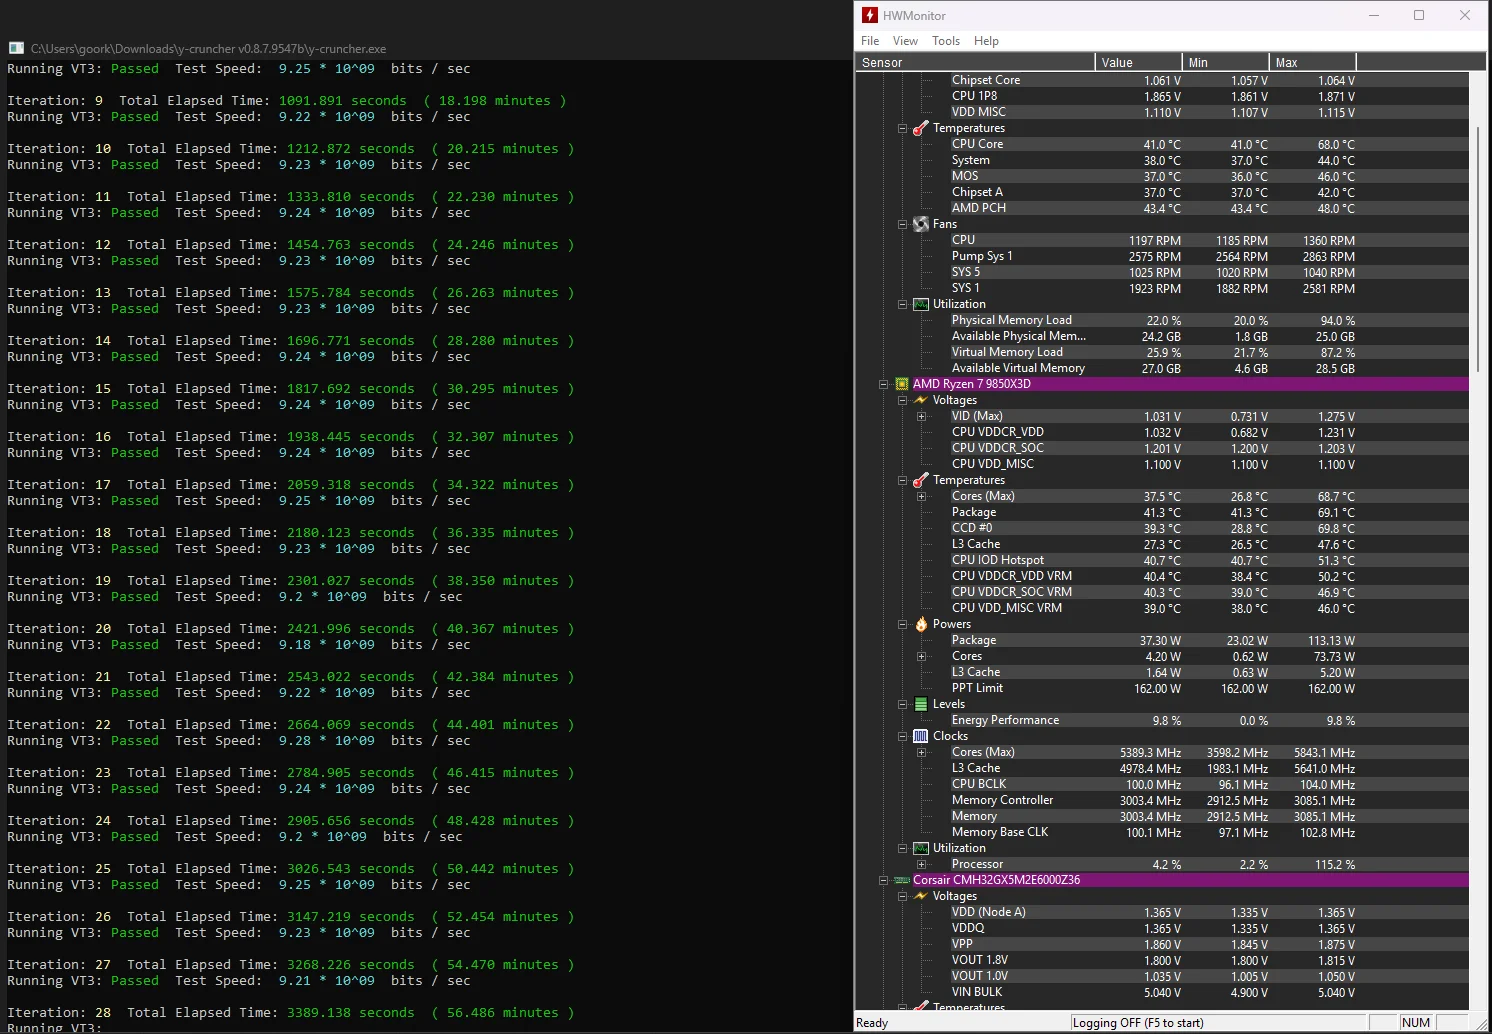Open the File menu in HWMonitor

pos(870,41)
